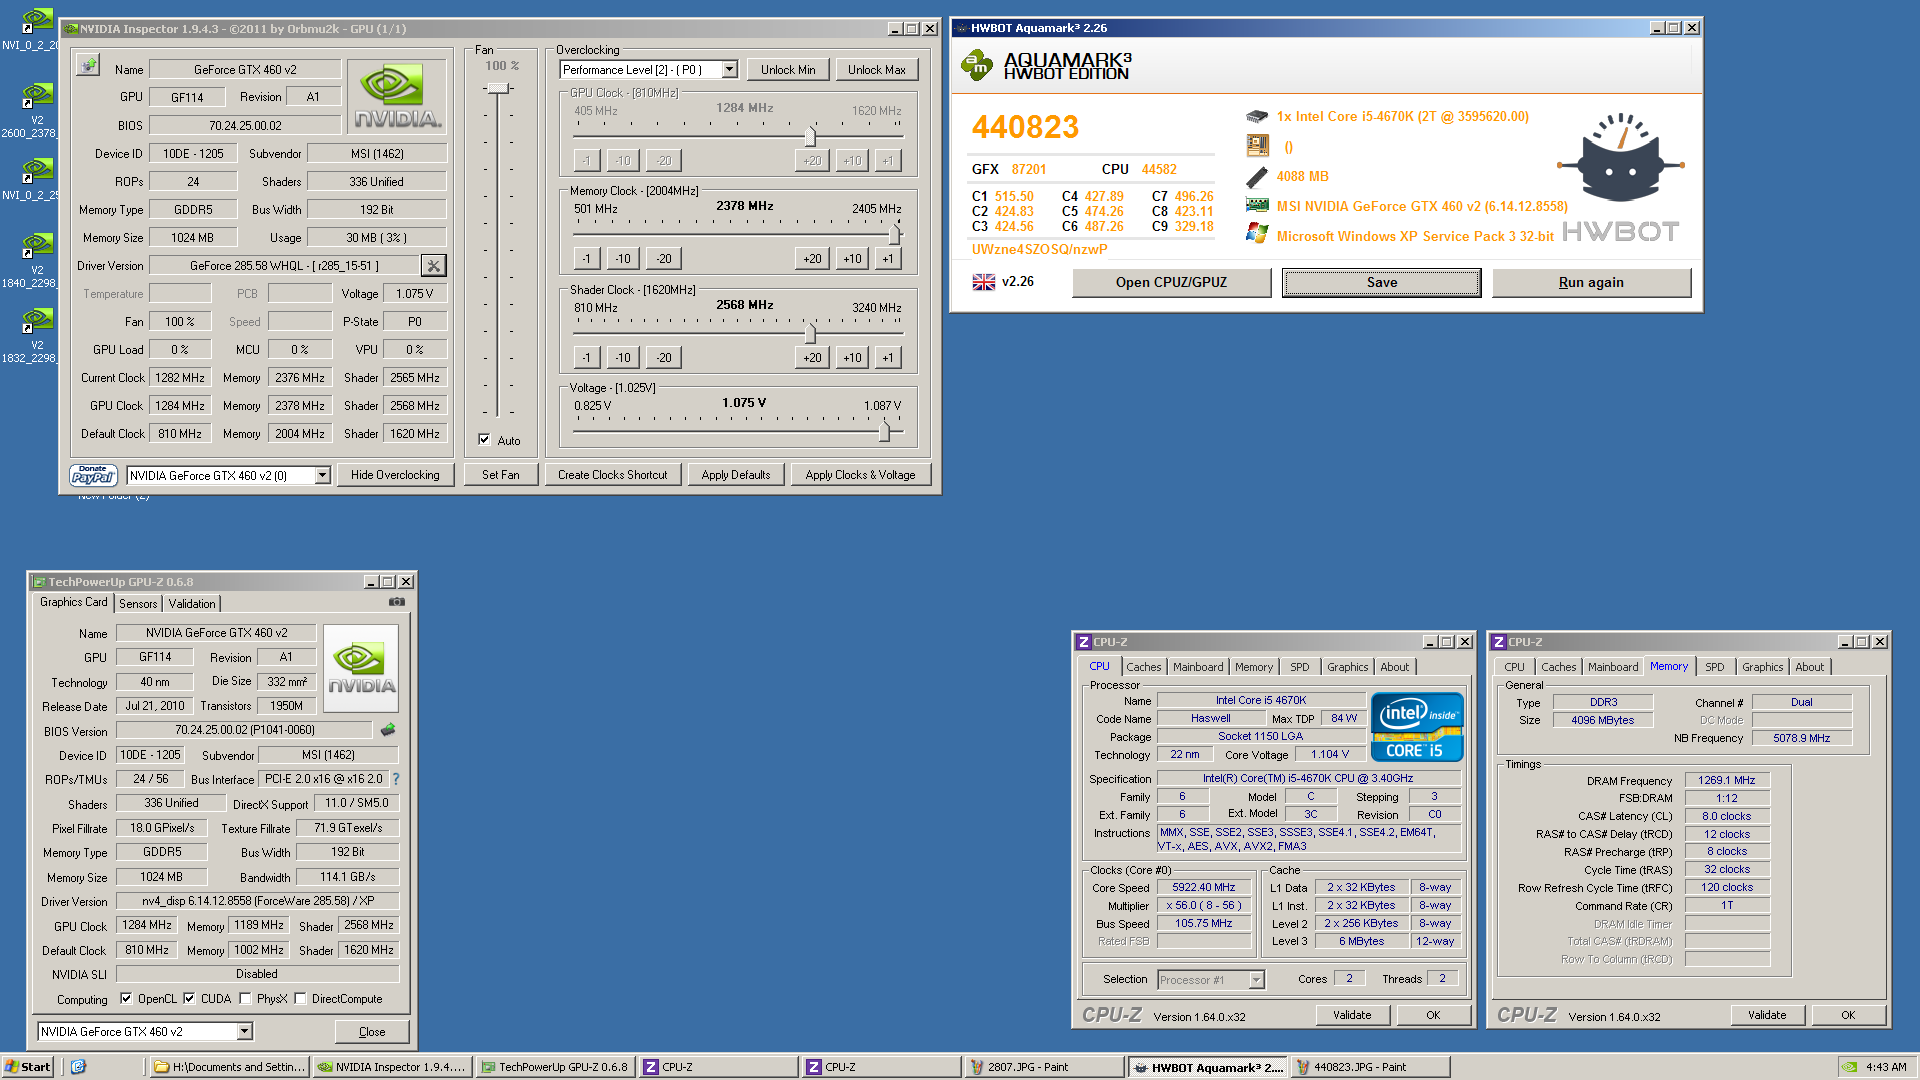Click the Donate PayPal icon
Viewport: 1920px width, 1080px height.
(x=93, y=475)
